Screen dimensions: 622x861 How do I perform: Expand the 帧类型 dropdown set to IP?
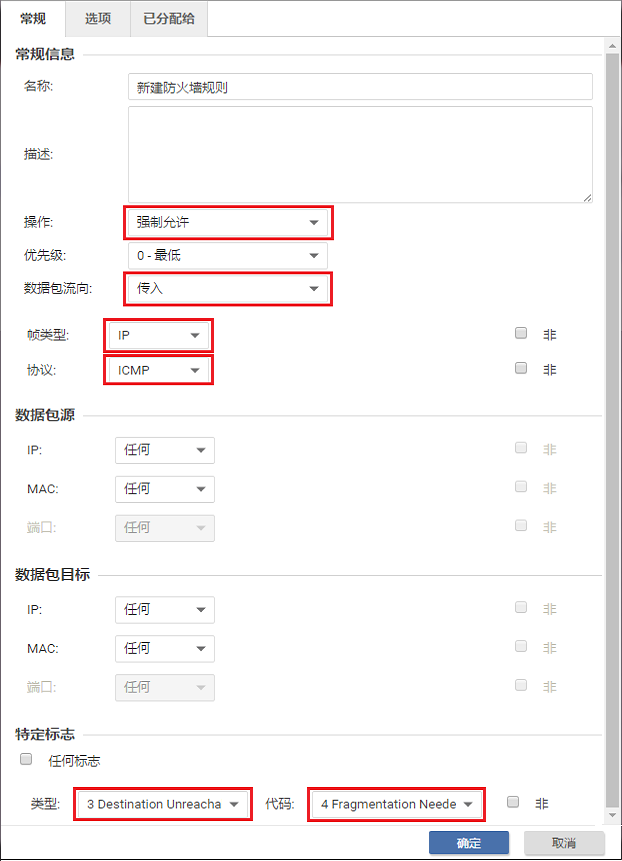[158, 335]
